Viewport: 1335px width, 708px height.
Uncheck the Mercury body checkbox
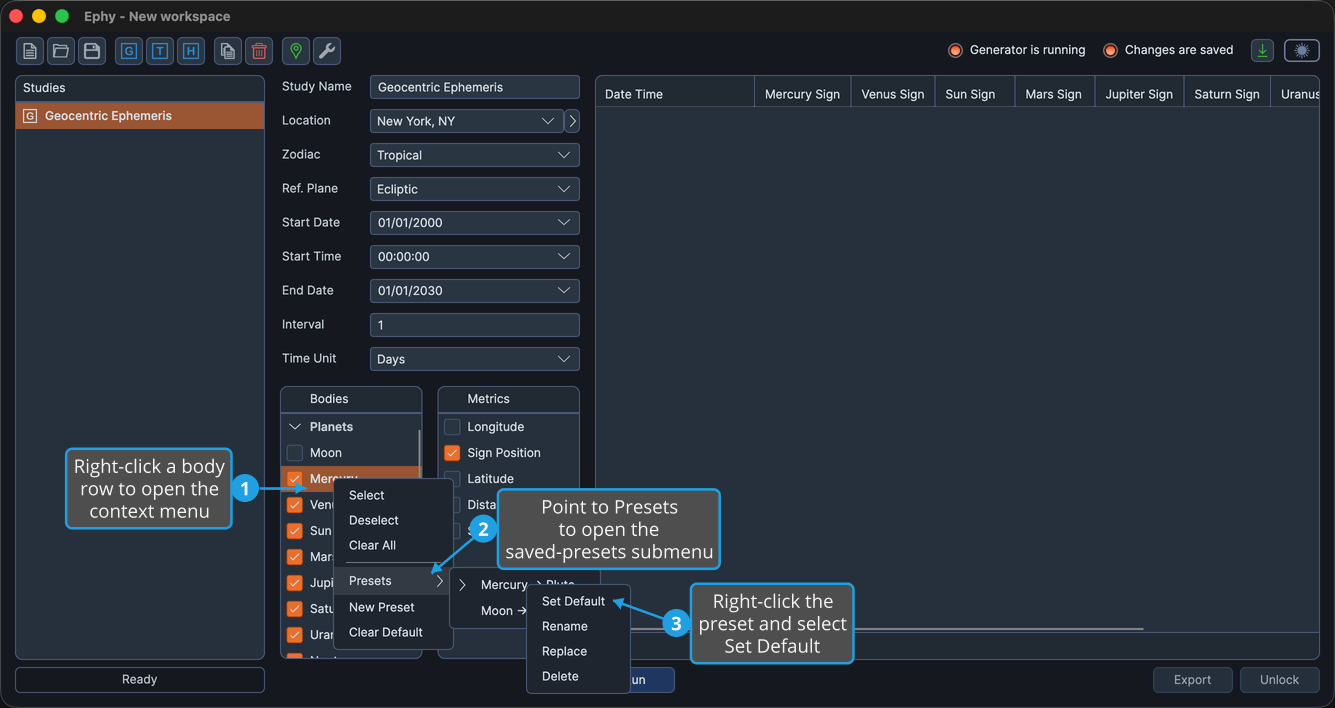point(295,479)
